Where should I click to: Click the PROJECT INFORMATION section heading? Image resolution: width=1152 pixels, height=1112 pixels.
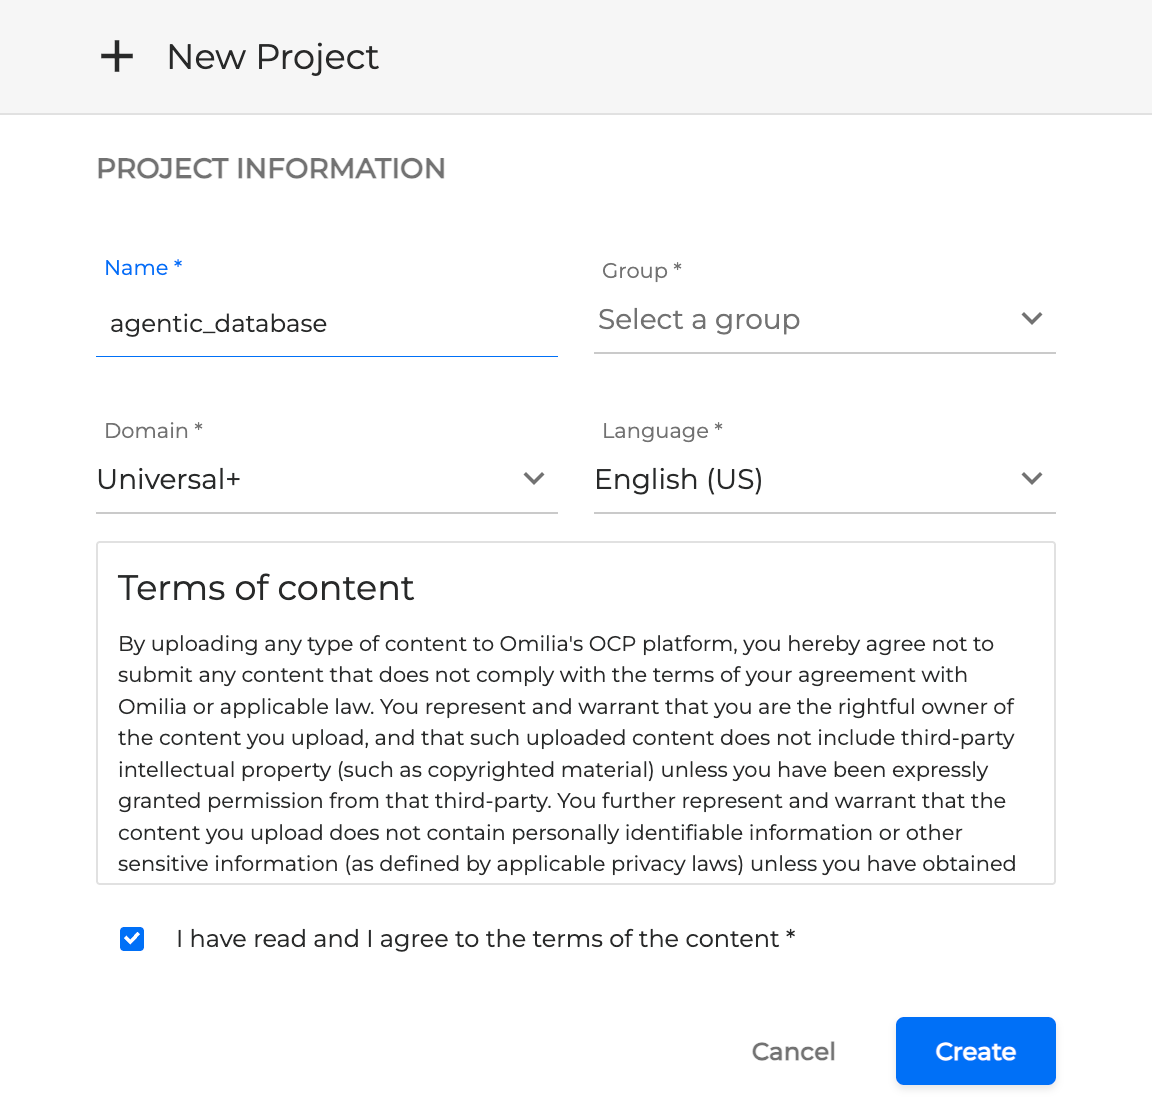pyautogui.click(x=271, y=168)
